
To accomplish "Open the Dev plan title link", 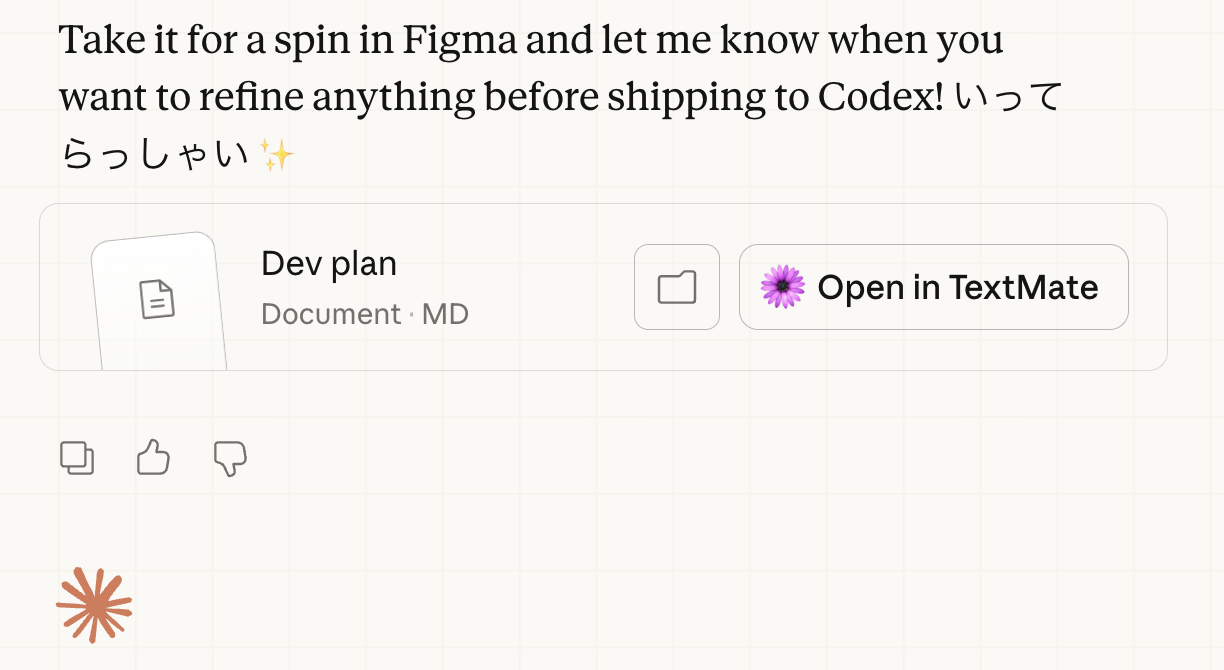I will tap(328, 264).
